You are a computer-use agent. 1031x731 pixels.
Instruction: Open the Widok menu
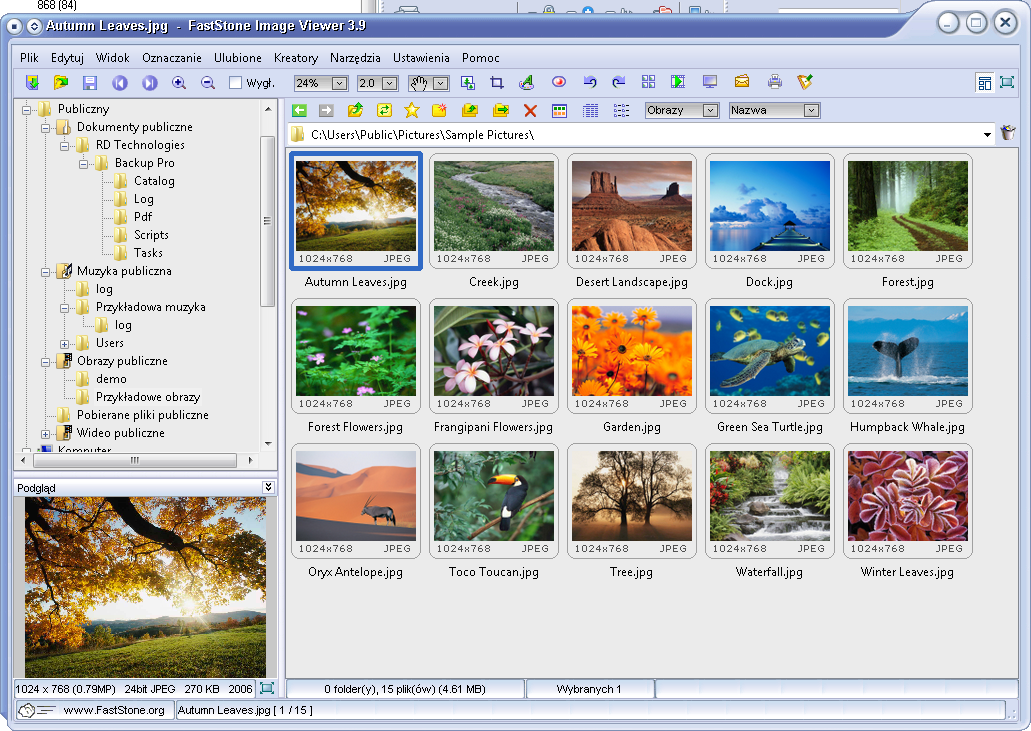click(x=113, y=58)
